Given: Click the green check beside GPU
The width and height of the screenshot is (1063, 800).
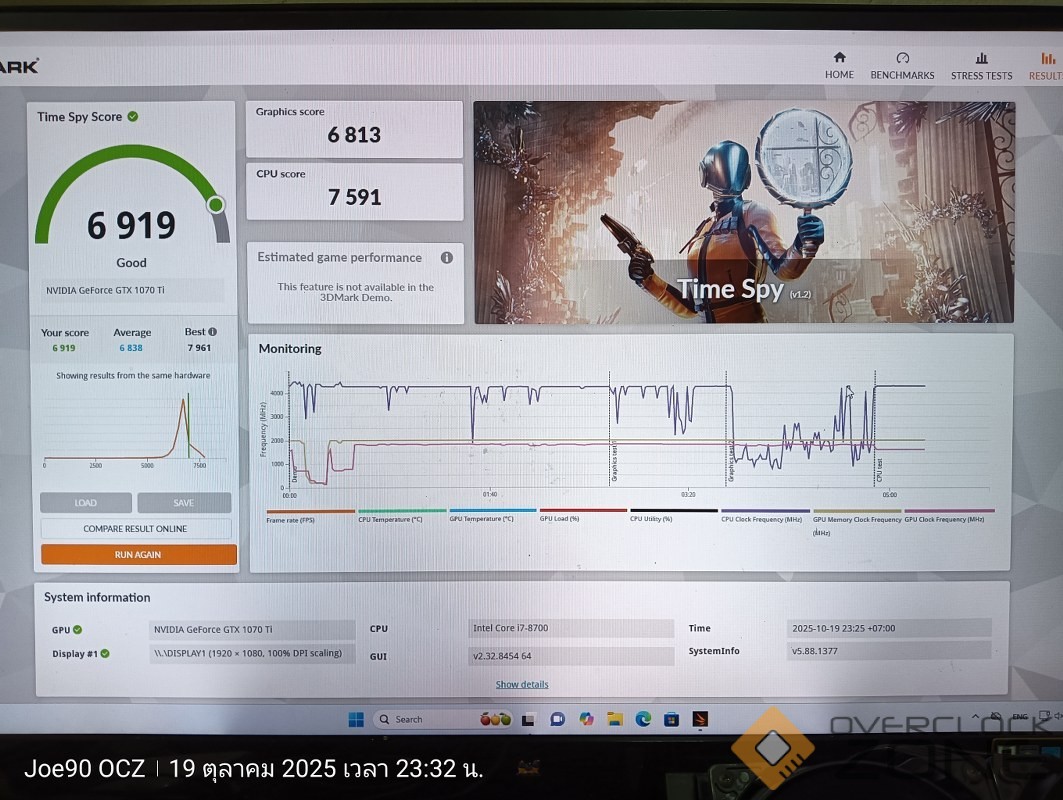Looking at the screenshot, I should tap(77, 629).
